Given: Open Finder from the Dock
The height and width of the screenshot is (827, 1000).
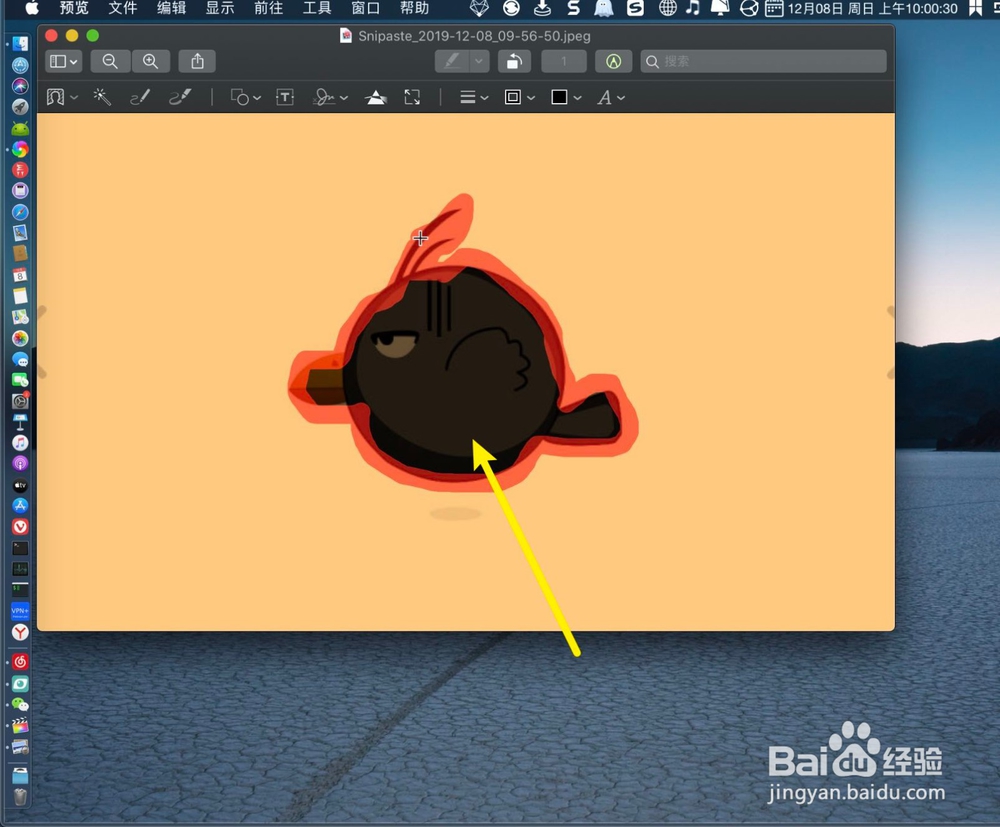Looking at the screenshot, I should [x=20, y=43].
